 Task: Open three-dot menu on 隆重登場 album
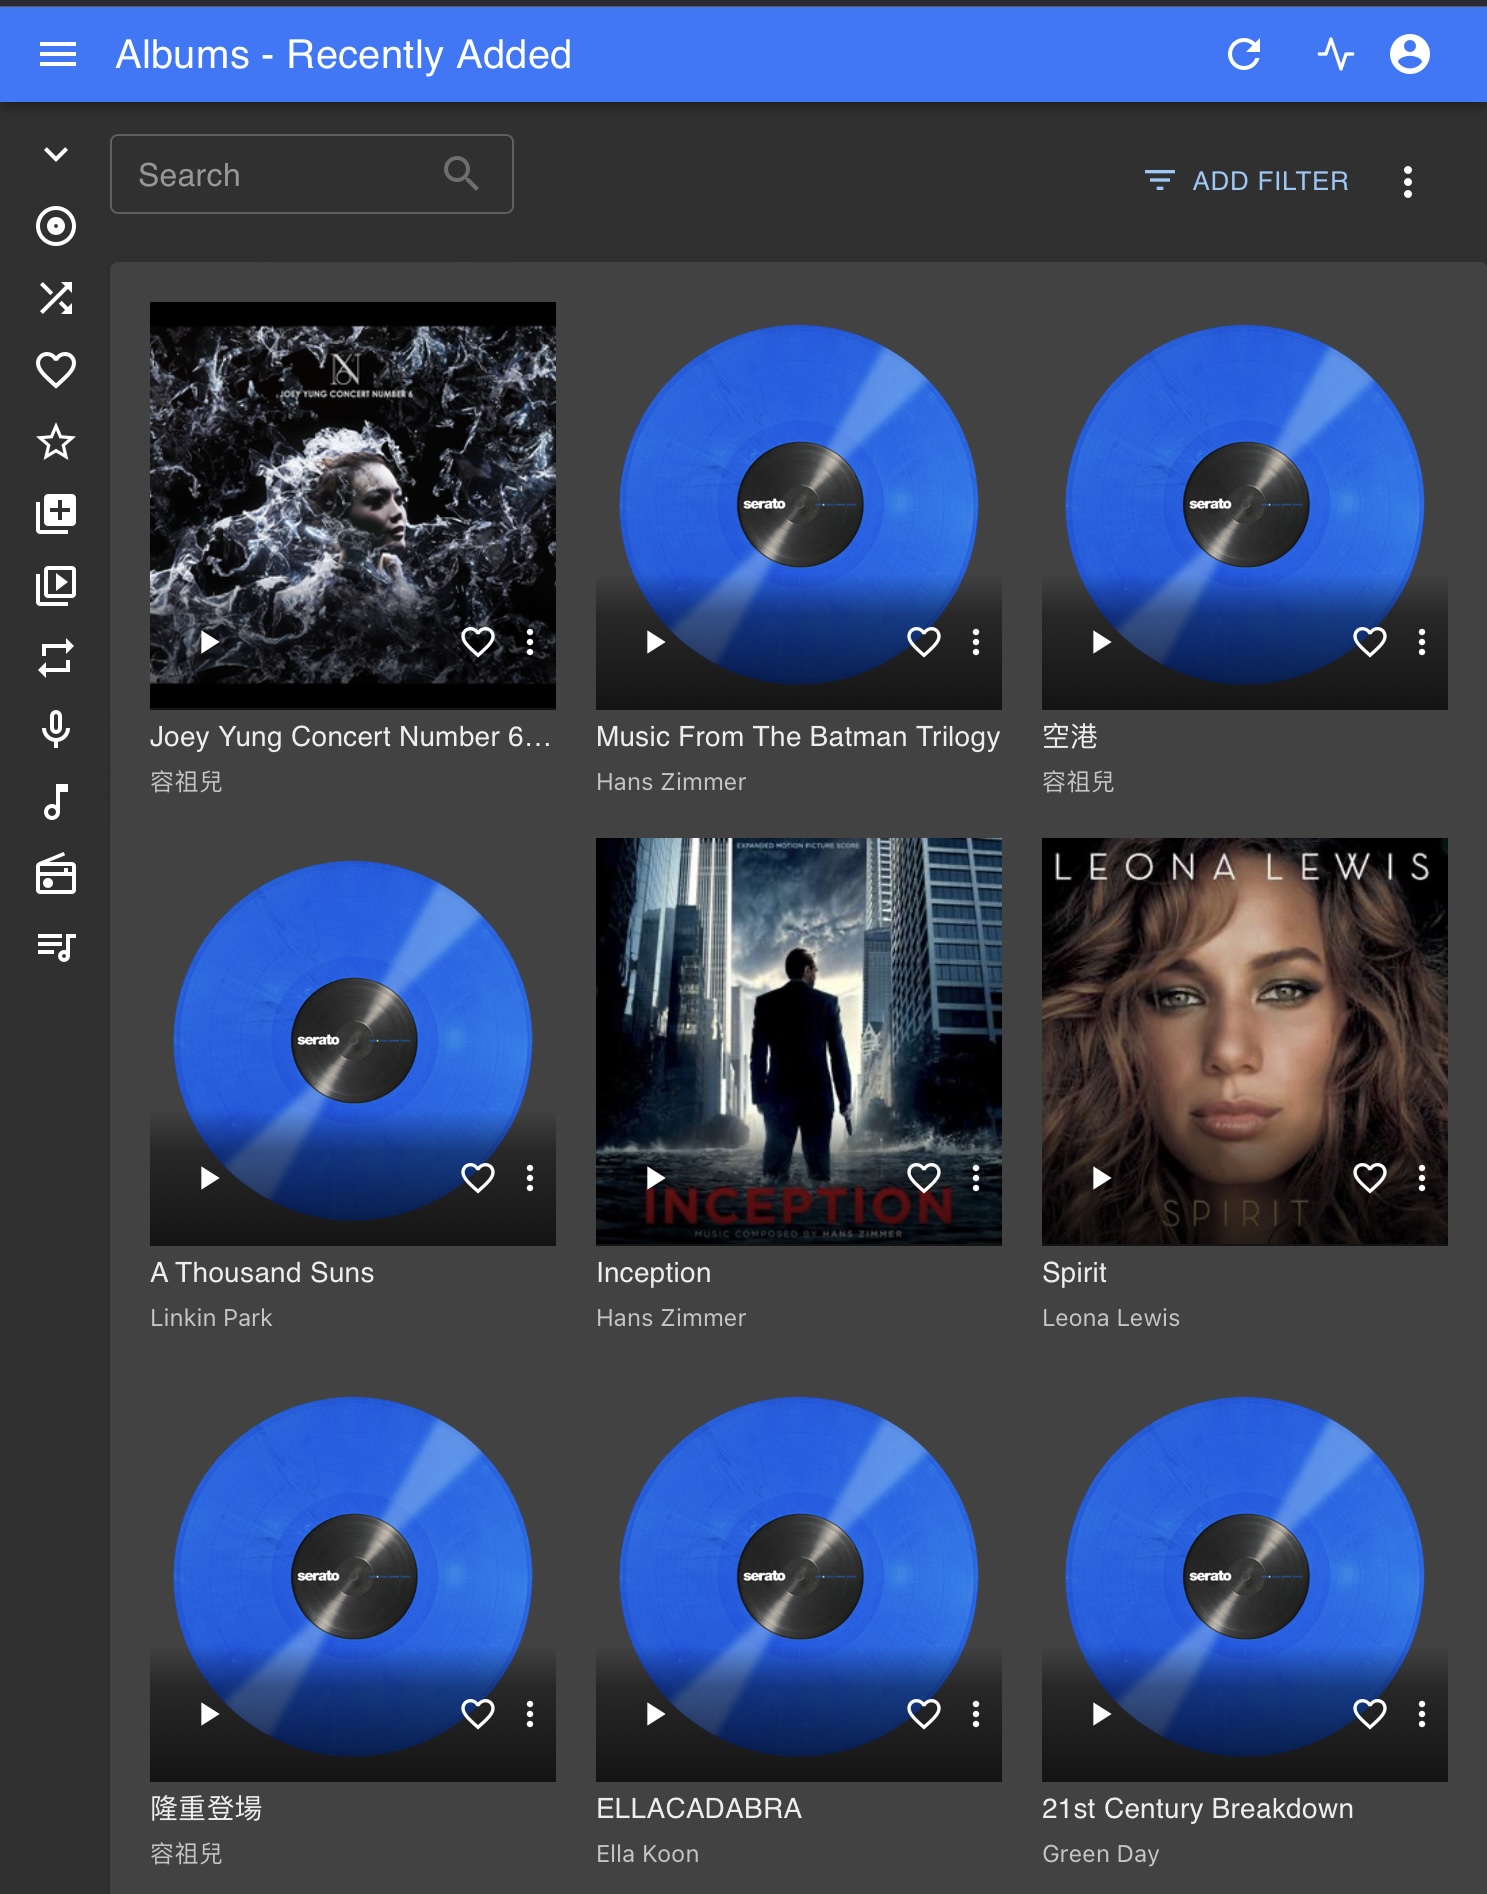click(x=530, y=1714)
